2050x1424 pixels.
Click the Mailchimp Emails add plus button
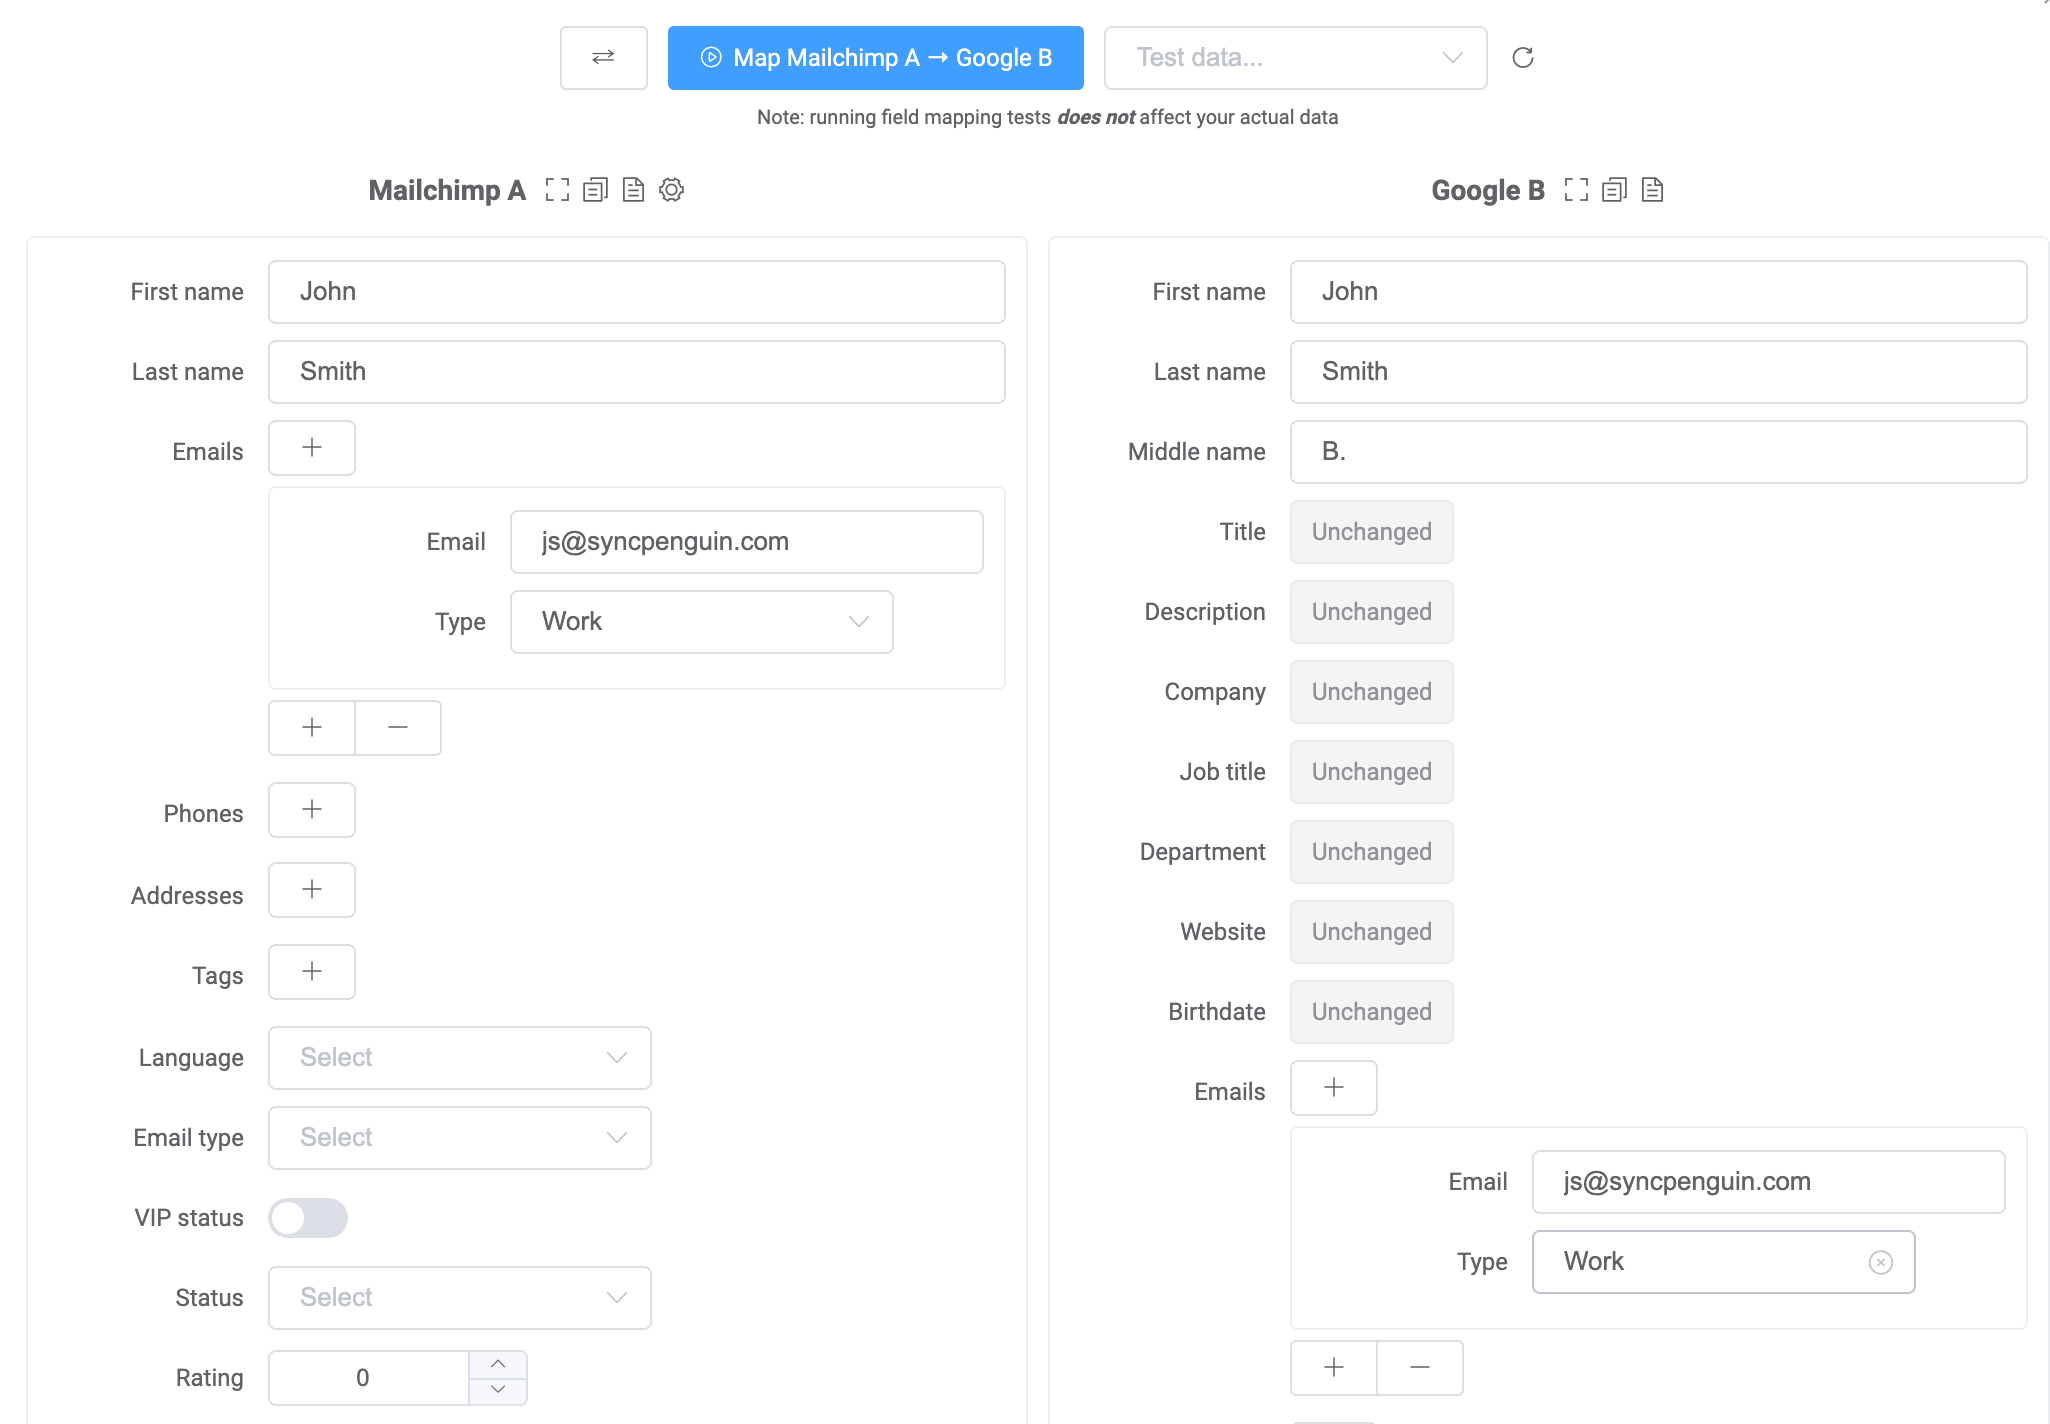(x=312, y=449)
